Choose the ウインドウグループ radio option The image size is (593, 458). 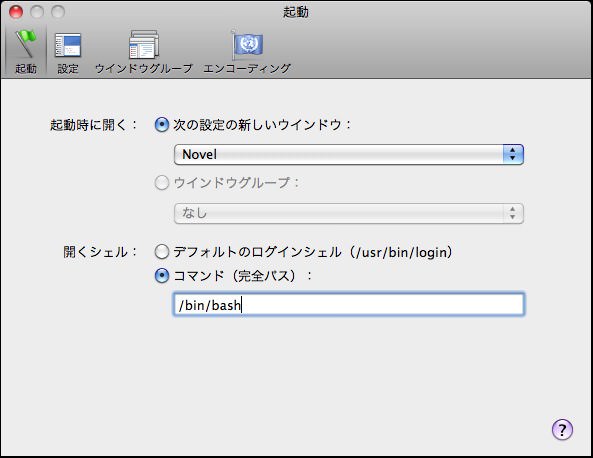(x=161, y=183)
